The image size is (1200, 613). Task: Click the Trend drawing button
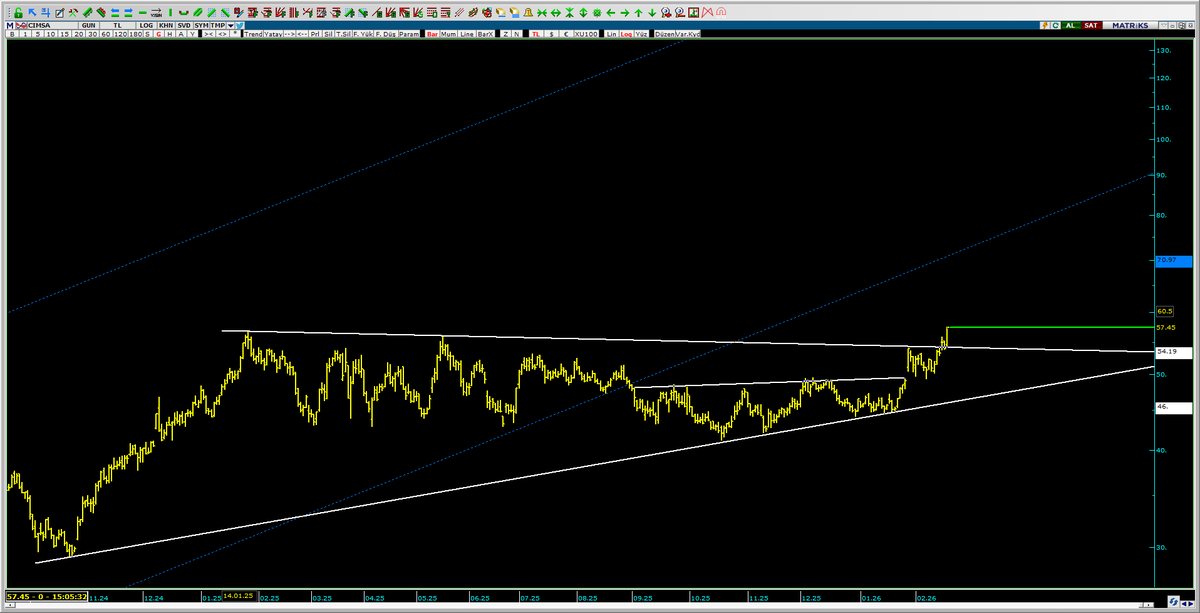(255, 33)
